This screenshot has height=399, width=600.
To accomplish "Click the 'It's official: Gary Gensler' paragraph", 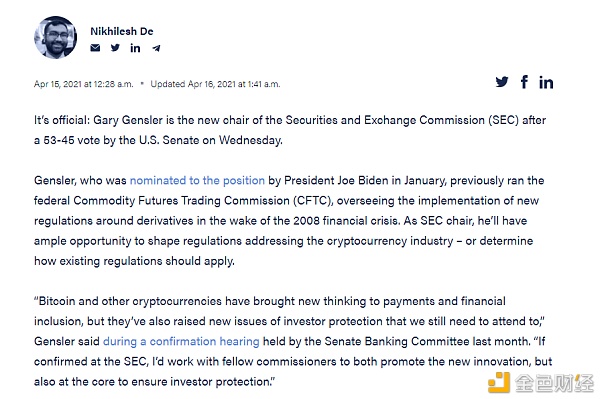I will point(290,130).
